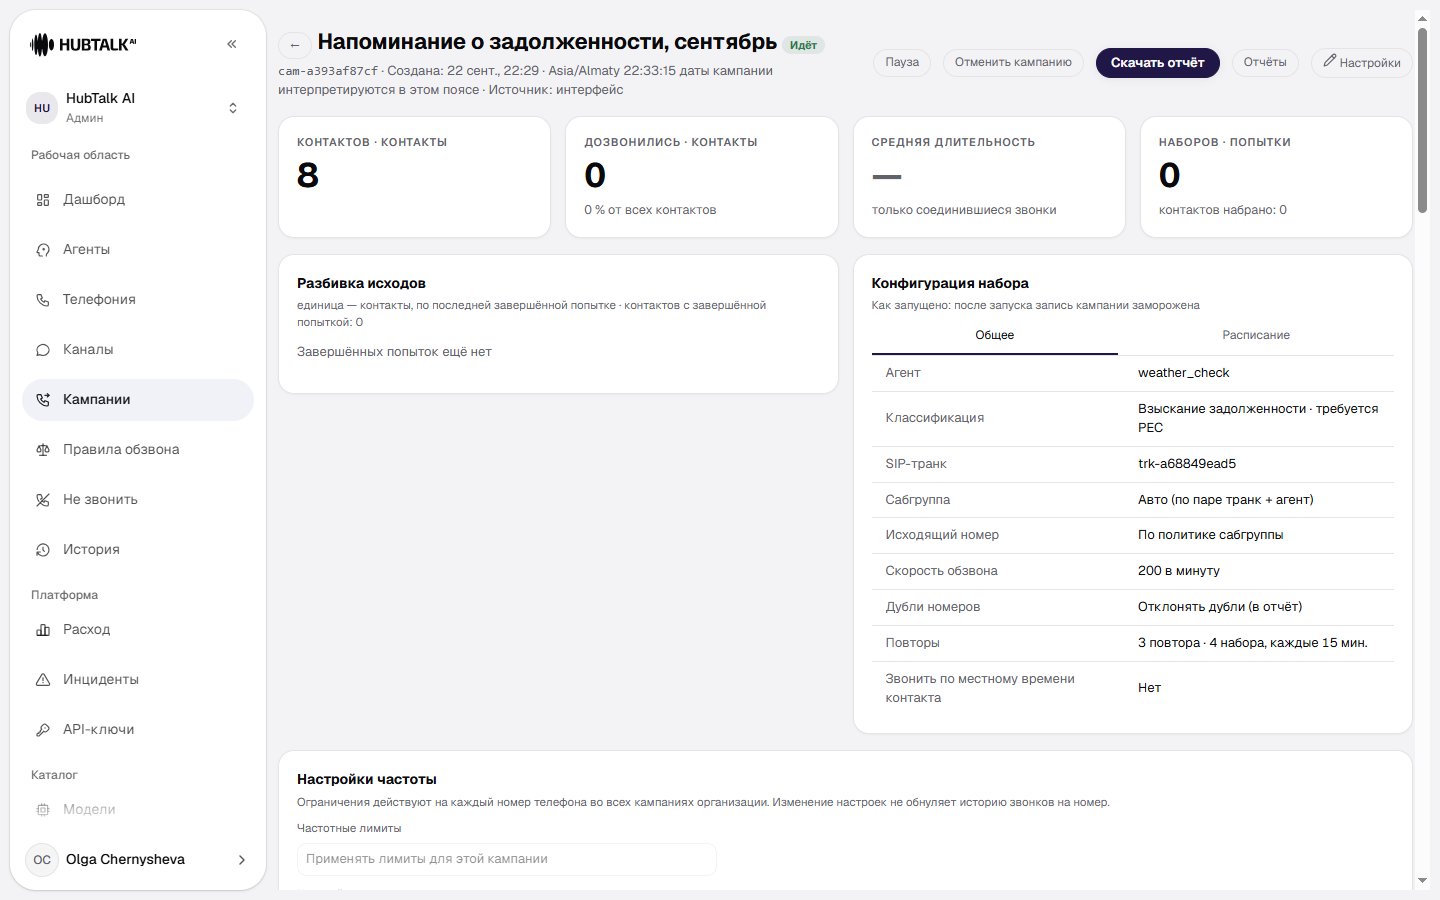
Task: Open Расход in Платформа section
Action: click(x=138, y=630)
